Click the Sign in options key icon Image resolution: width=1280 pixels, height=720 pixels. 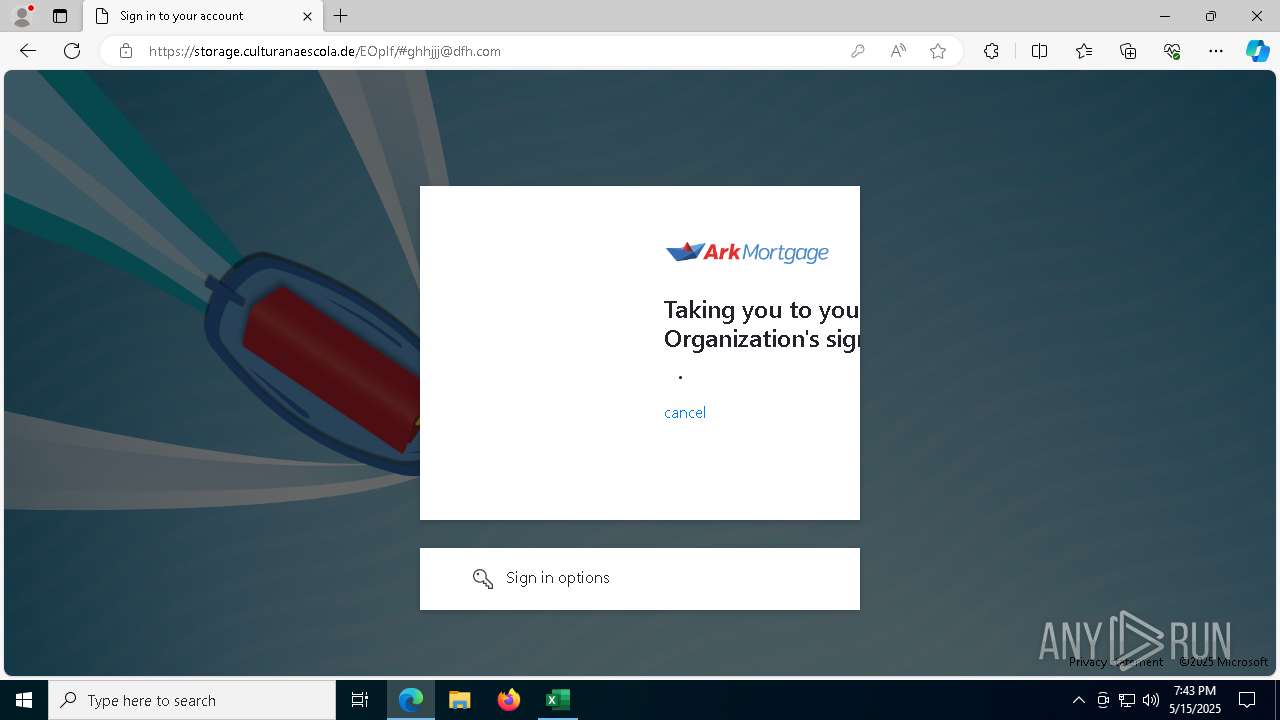click(483, 578)
